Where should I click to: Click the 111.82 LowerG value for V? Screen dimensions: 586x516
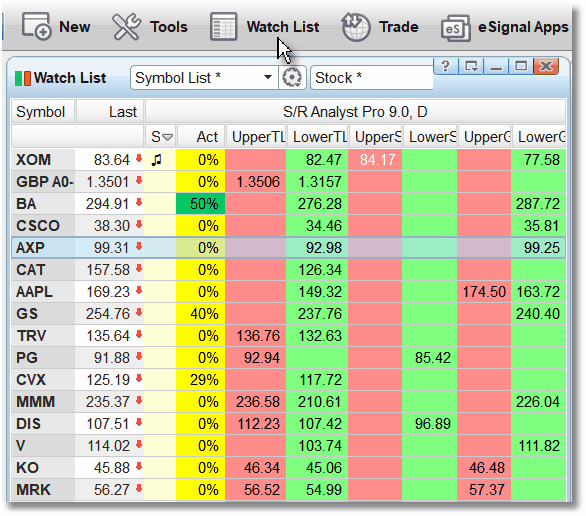click(539, 446)
